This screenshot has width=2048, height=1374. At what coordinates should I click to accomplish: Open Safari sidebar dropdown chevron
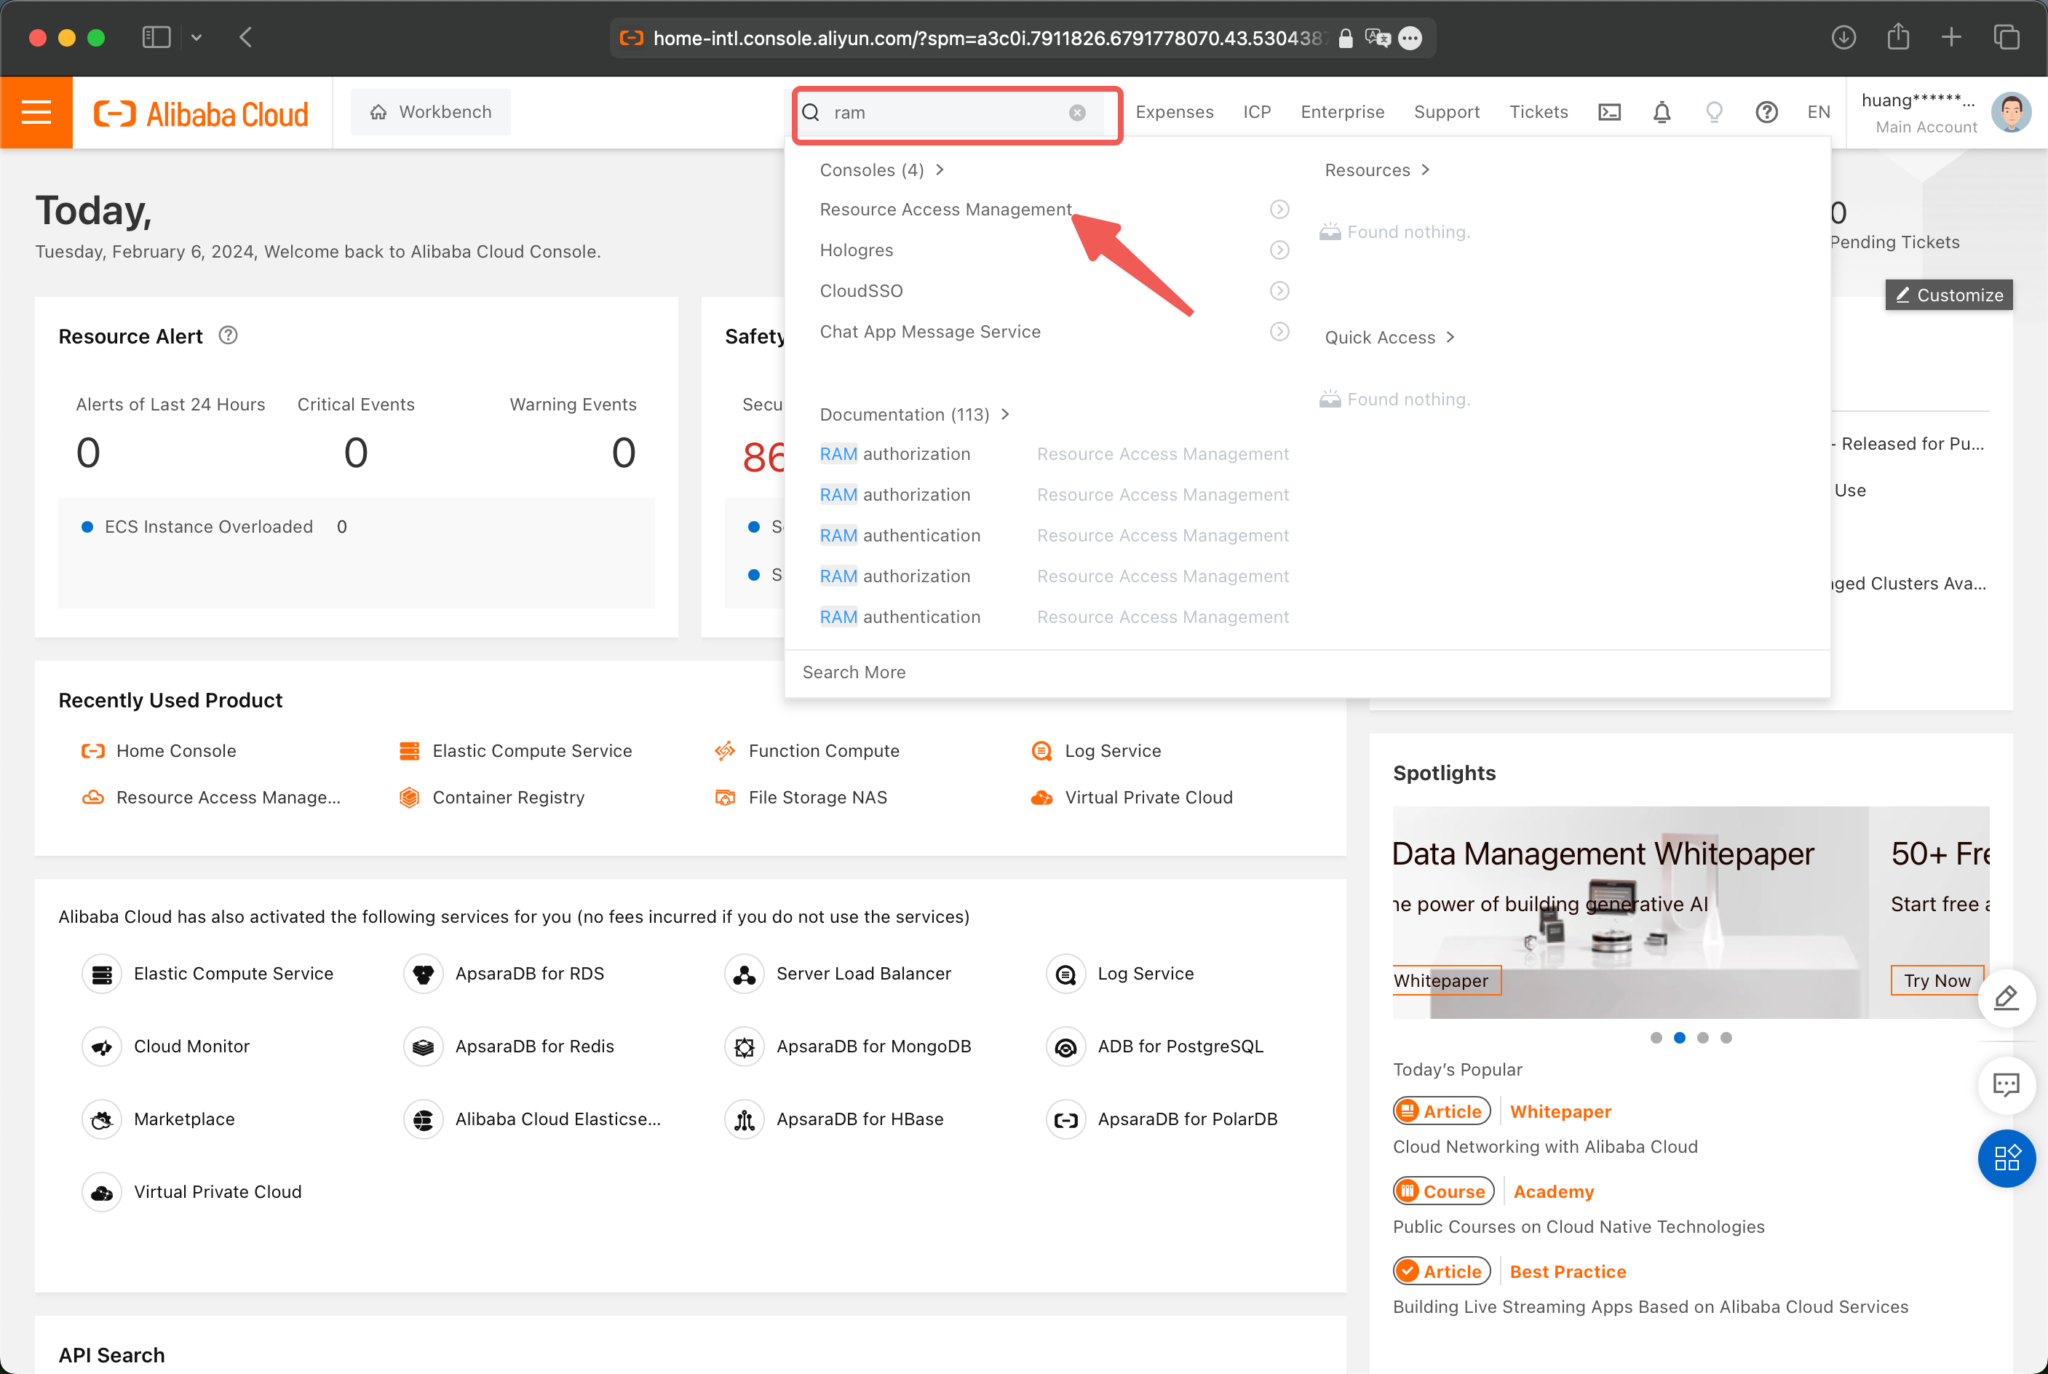point(196,38)
